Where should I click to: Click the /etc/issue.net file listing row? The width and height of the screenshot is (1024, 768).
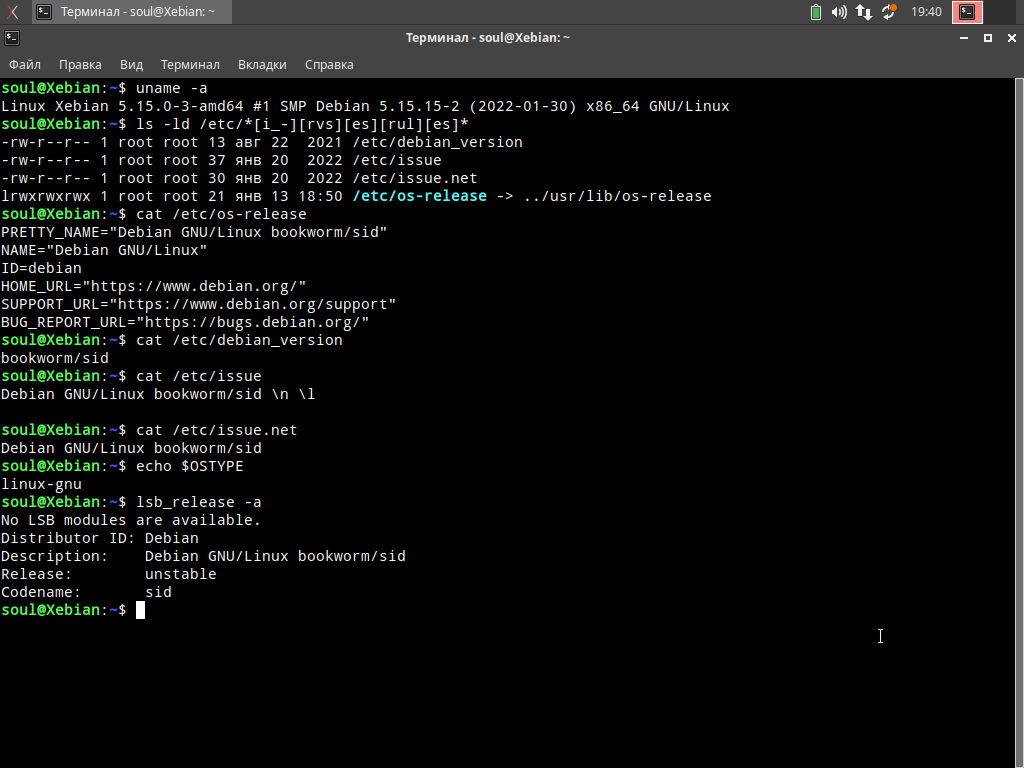tap(239, 178)
